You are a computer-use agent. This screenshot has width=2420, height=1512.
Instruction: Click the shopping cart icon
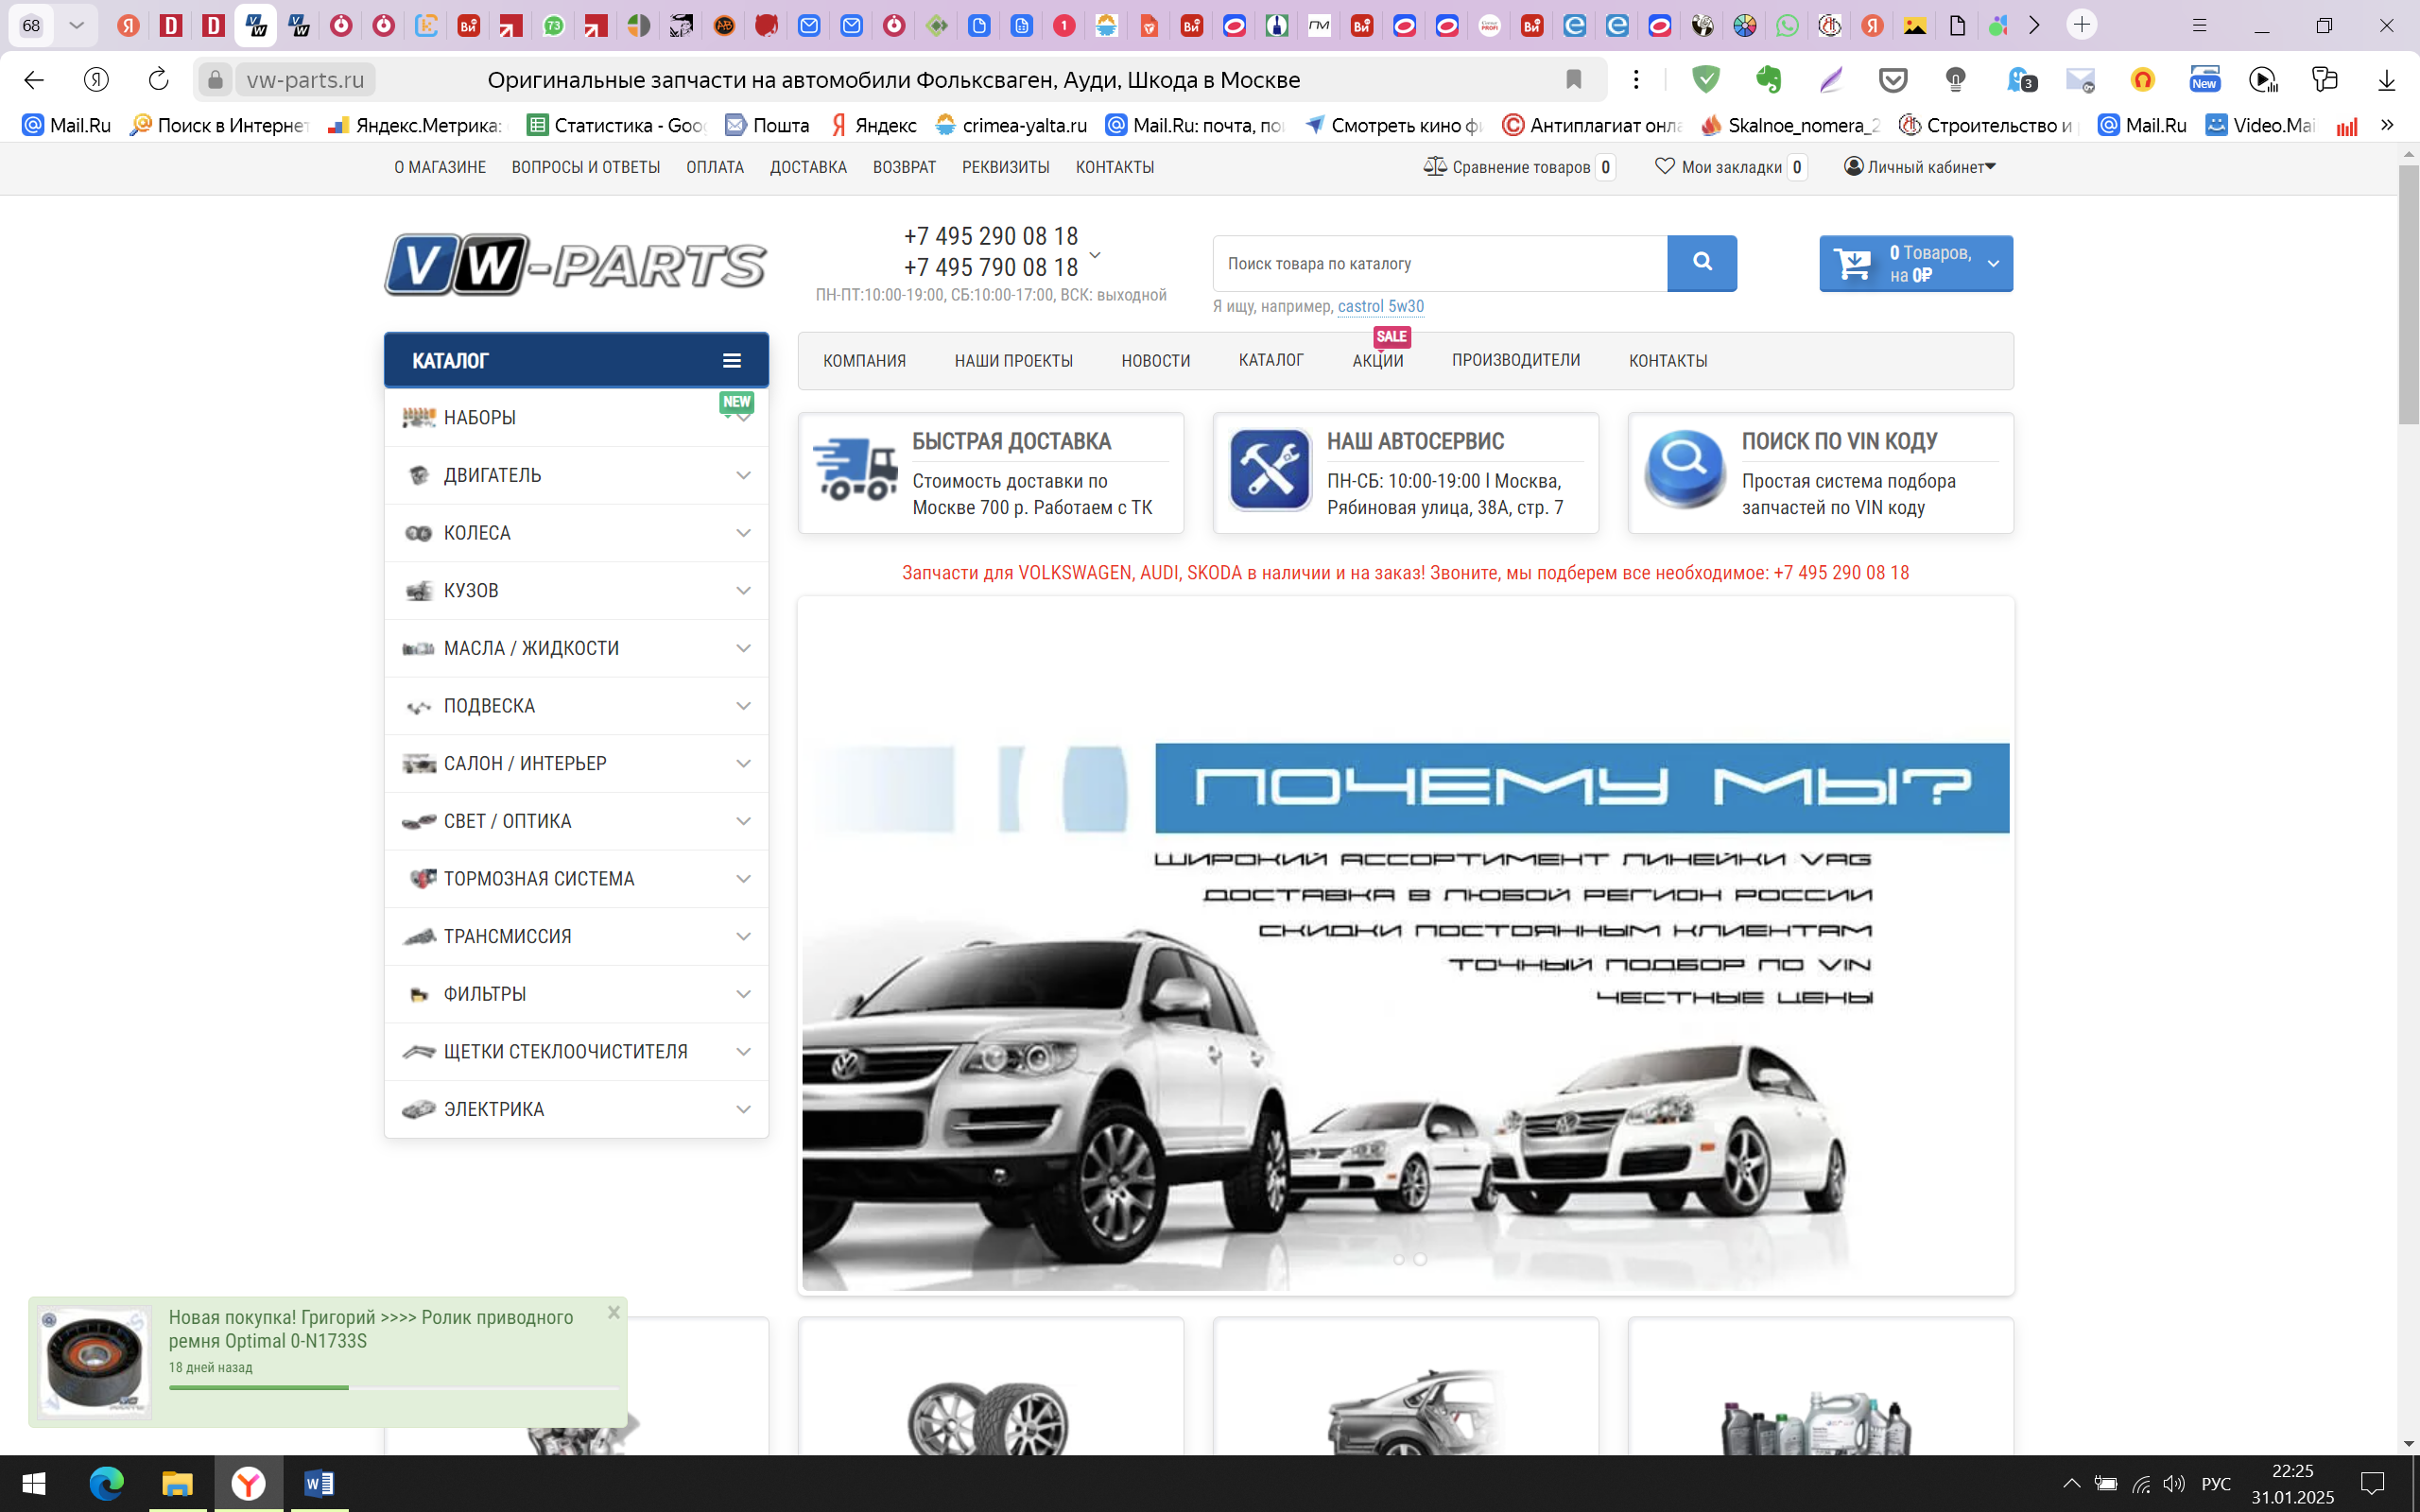point(1853,264)
